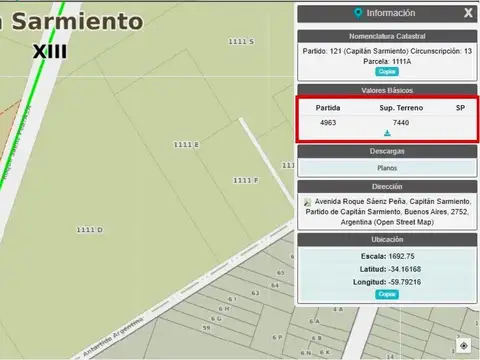
Task: Click the Parcela: 1111A text
Action: [x=387, y=61]
